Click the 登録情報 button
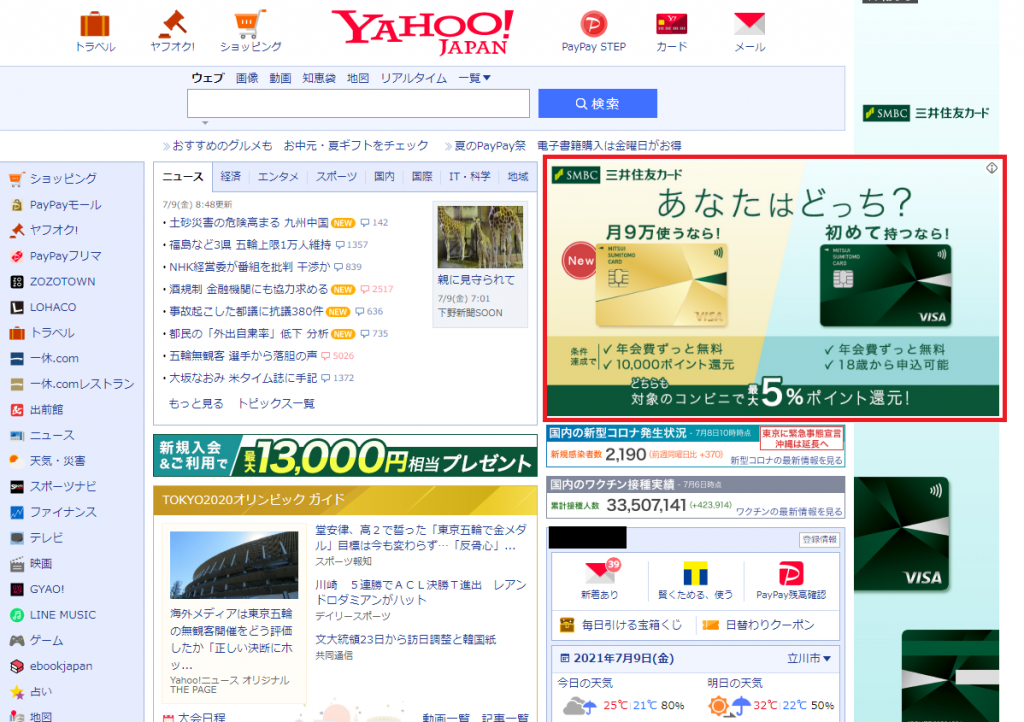Image resolution: width=1024 pixels, height=722 pixels. point(819,540)
